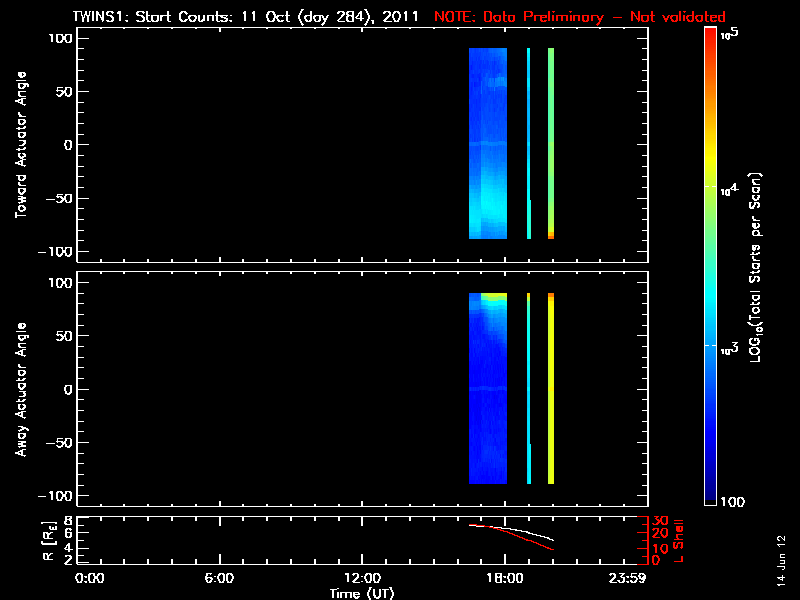Click the 'Time (UT)' axis label
This screenshot has width=800, height=600.
[x=361, y=593]
